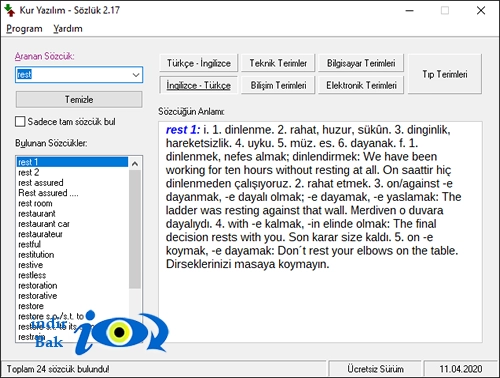Click the date 11.04.2020 in status bar

461,369
